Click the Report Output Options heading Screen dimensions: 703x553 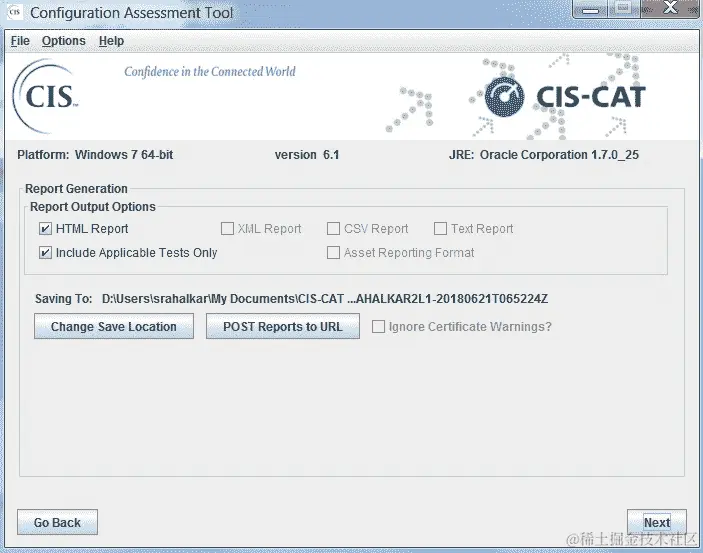pos(93,207)
